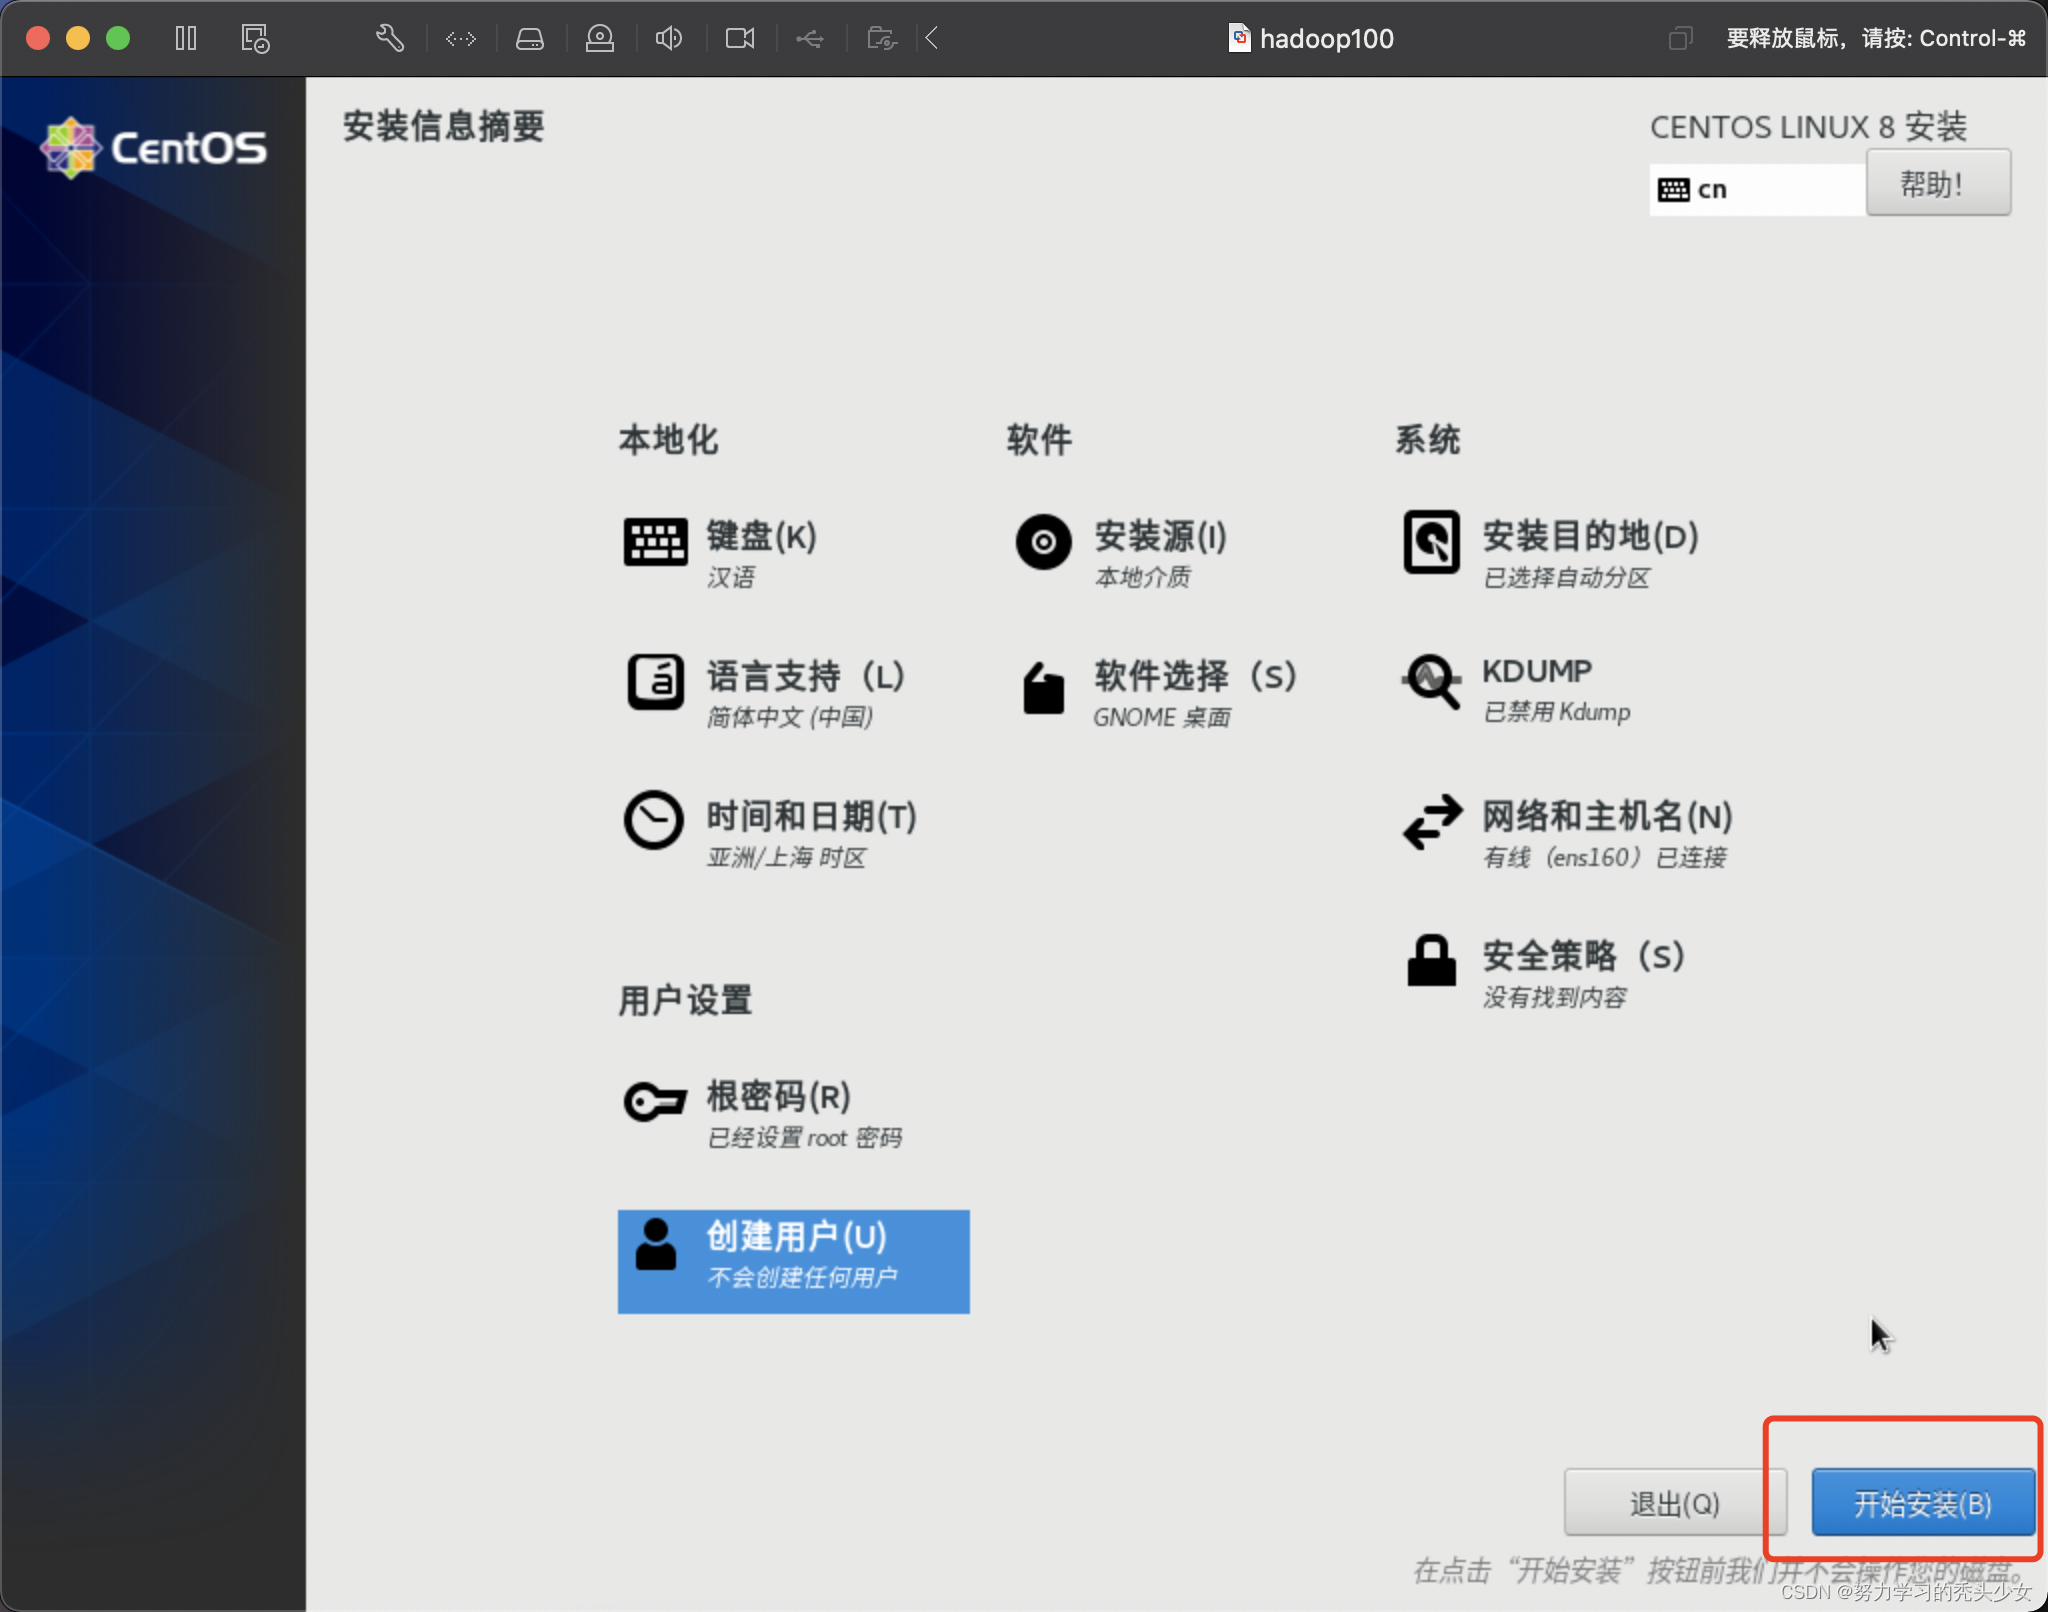Open 根密码(R) root password

click(x=778, y=1096)
